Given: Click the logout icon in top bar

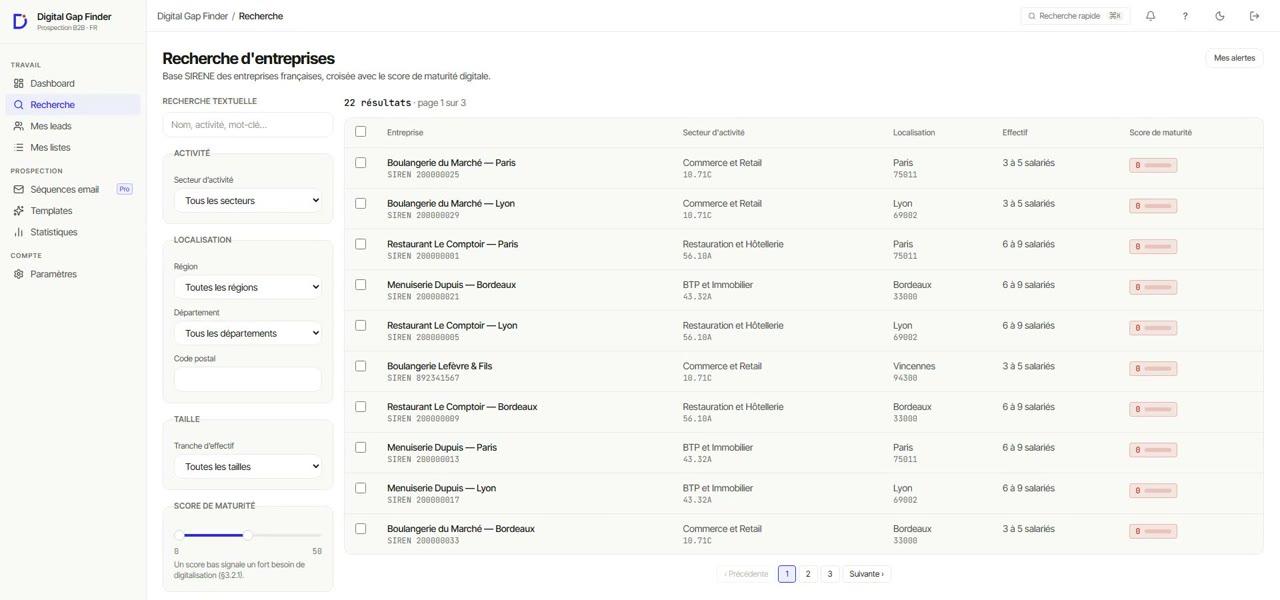Looking at the screenshot, I should point(1254,16).
